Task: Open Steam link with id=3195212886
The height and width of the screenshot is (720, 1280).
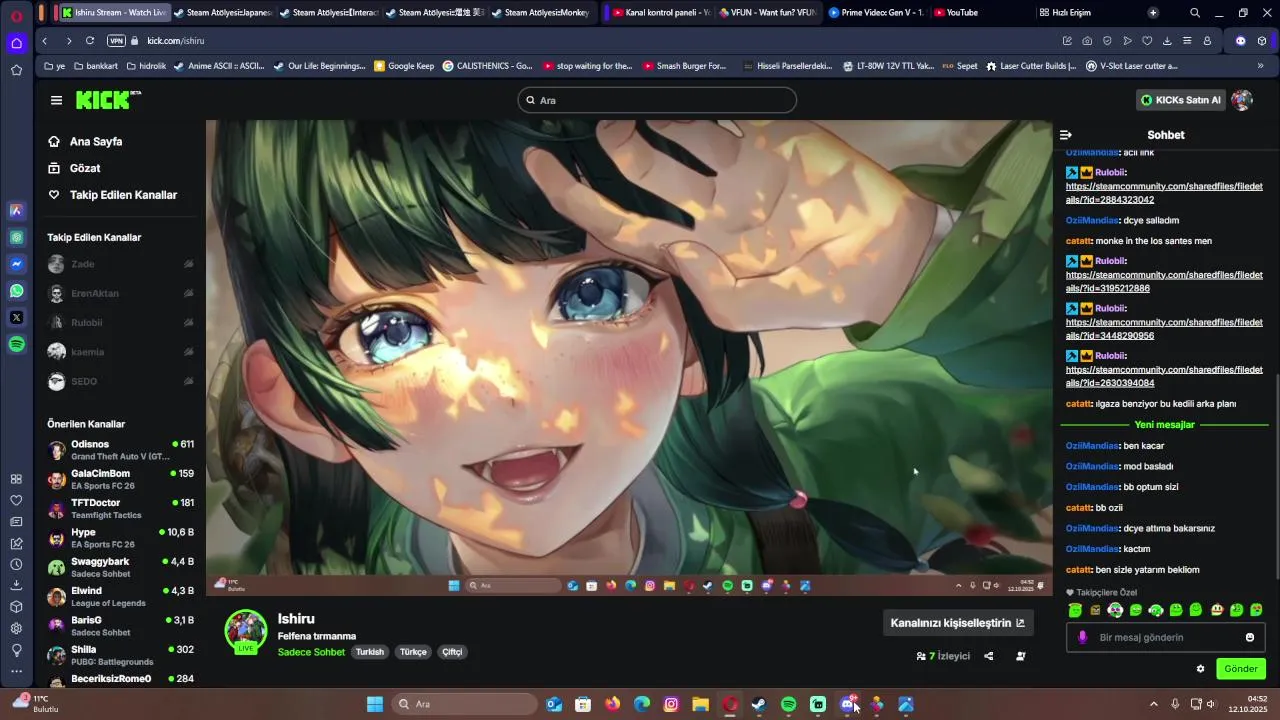Action: pos(1164,282)
